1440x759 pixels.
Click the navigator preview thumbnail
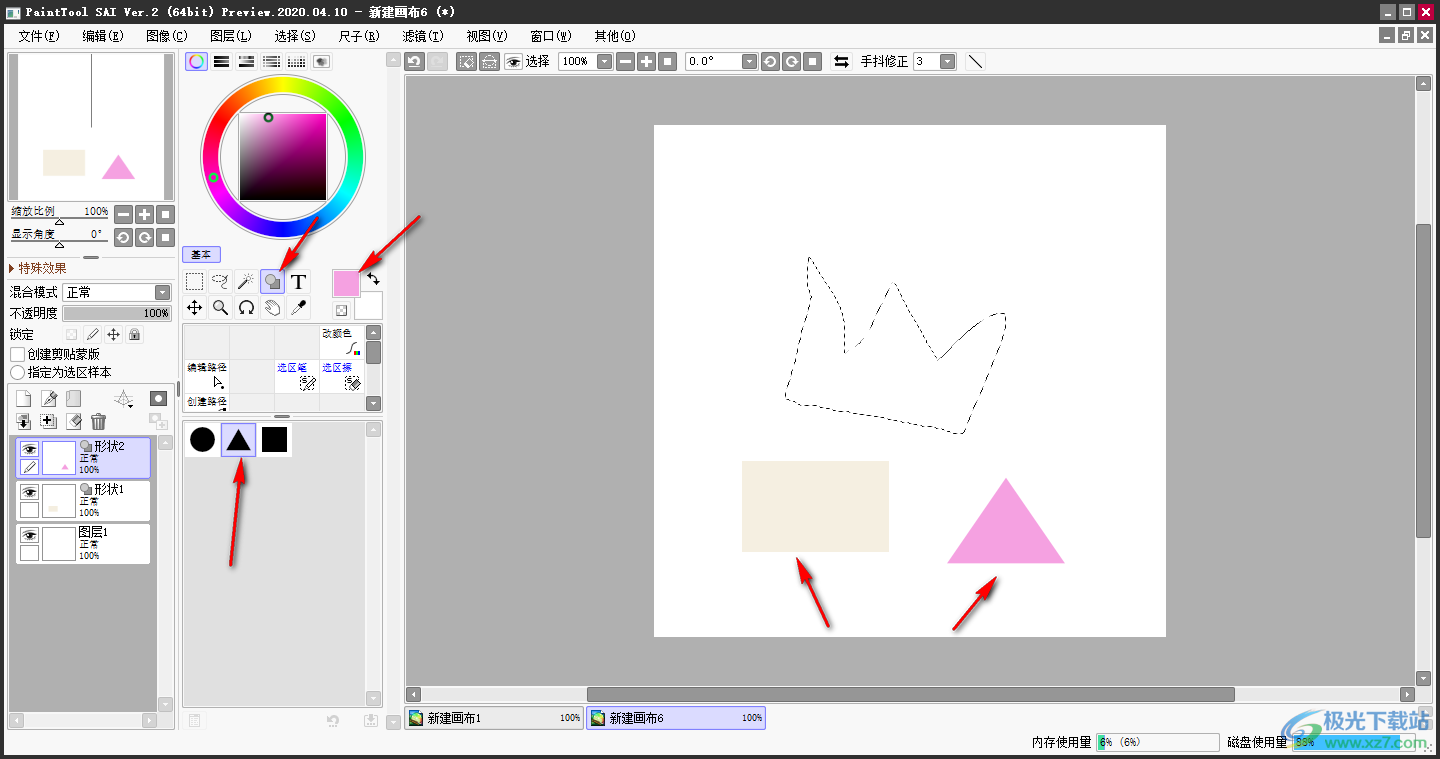pyautogui.click(x=91, y=127)
